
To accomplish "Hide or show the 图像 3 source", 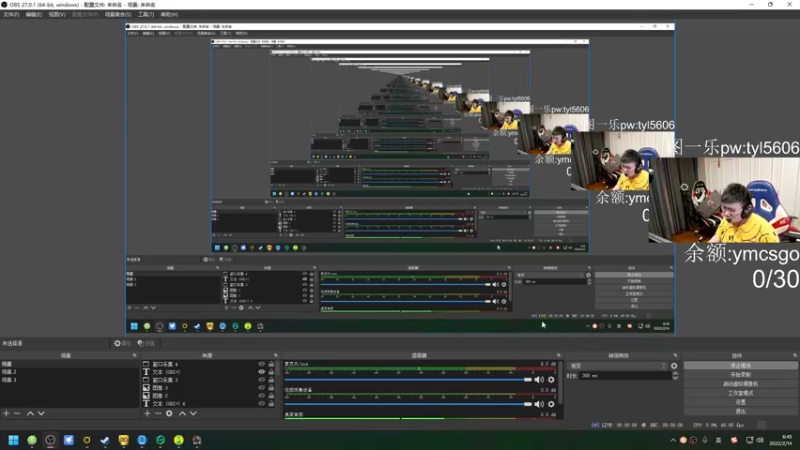I will (x=262, y=388).
